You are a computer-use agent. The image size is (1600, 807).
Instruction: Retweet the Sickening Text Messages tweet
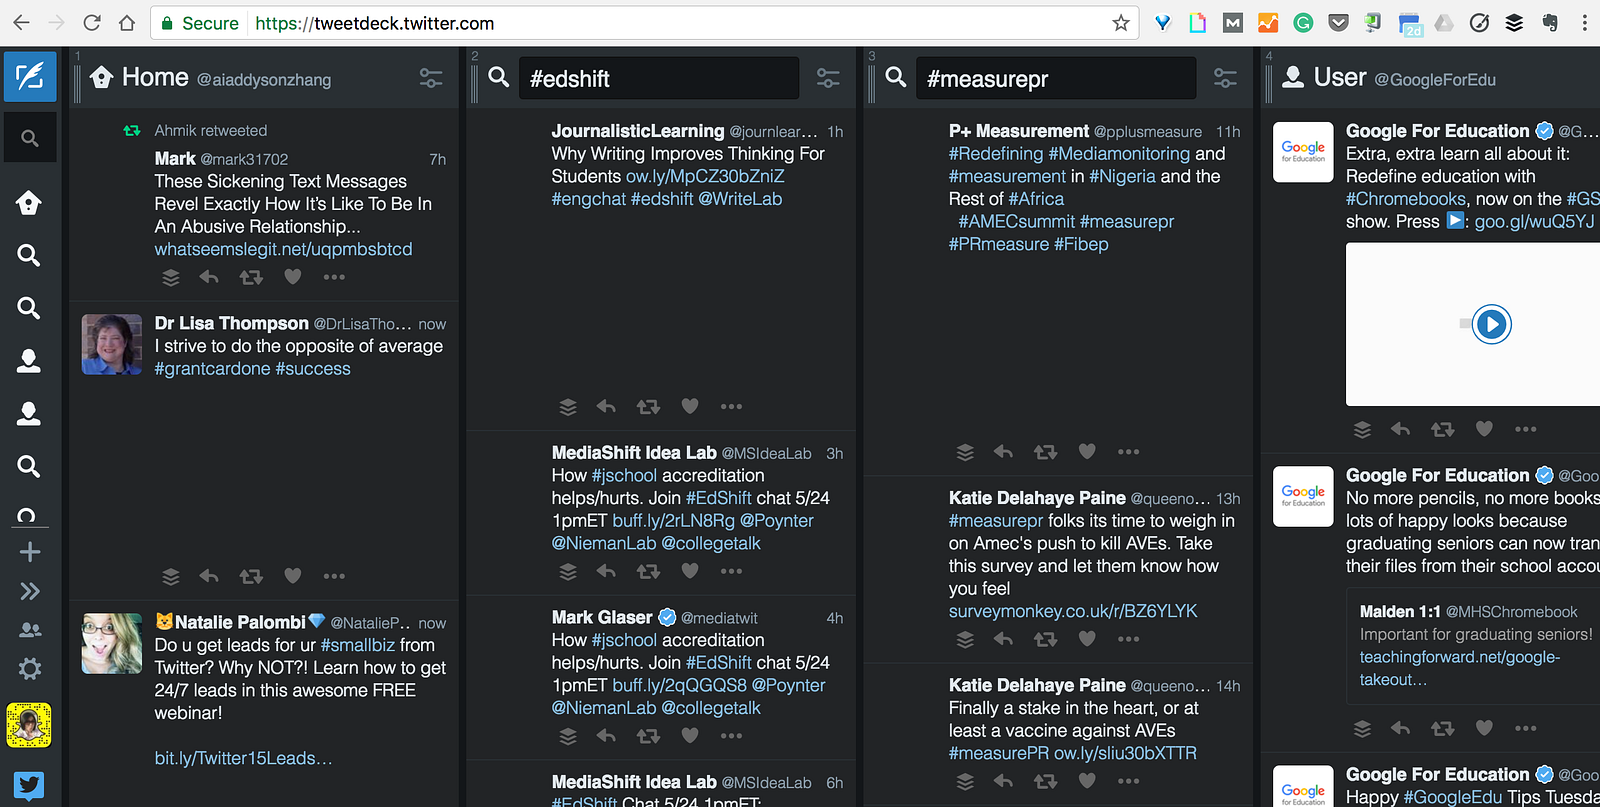click(251, 277)
